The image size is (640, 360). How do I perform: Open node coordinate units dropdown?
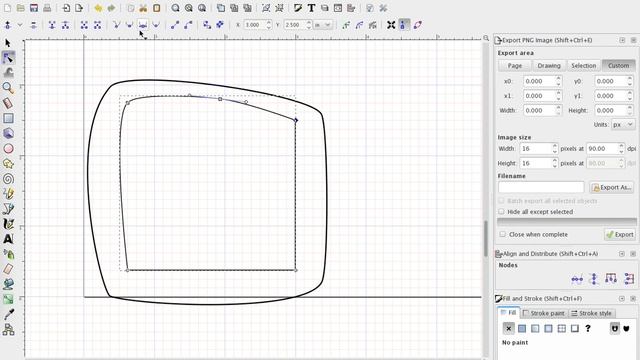322,25
